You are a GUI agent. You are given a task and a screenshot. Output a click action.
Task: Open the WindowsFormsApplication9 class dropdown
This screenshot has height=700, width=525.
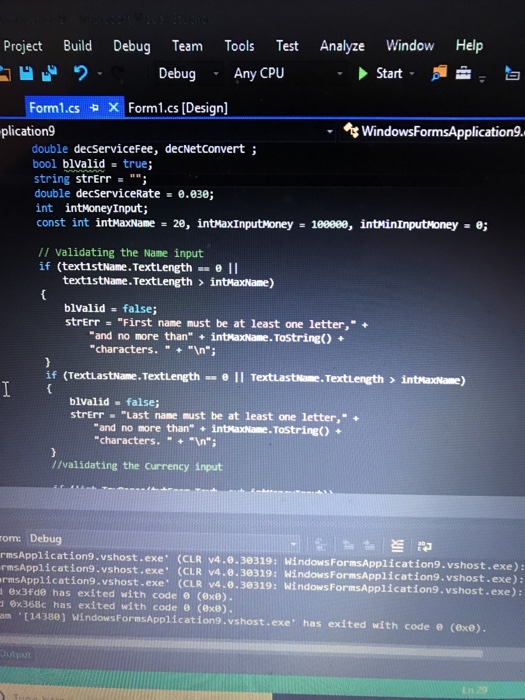(433, 131)
